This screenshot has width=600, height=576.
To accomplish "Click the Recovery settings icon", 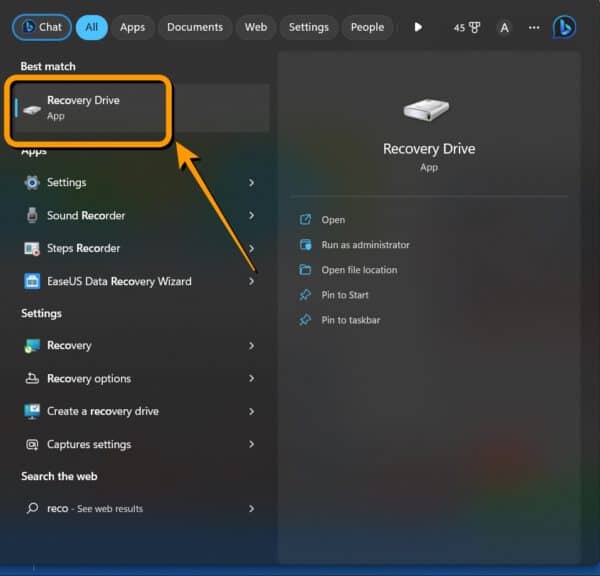I will click(32, 346).
